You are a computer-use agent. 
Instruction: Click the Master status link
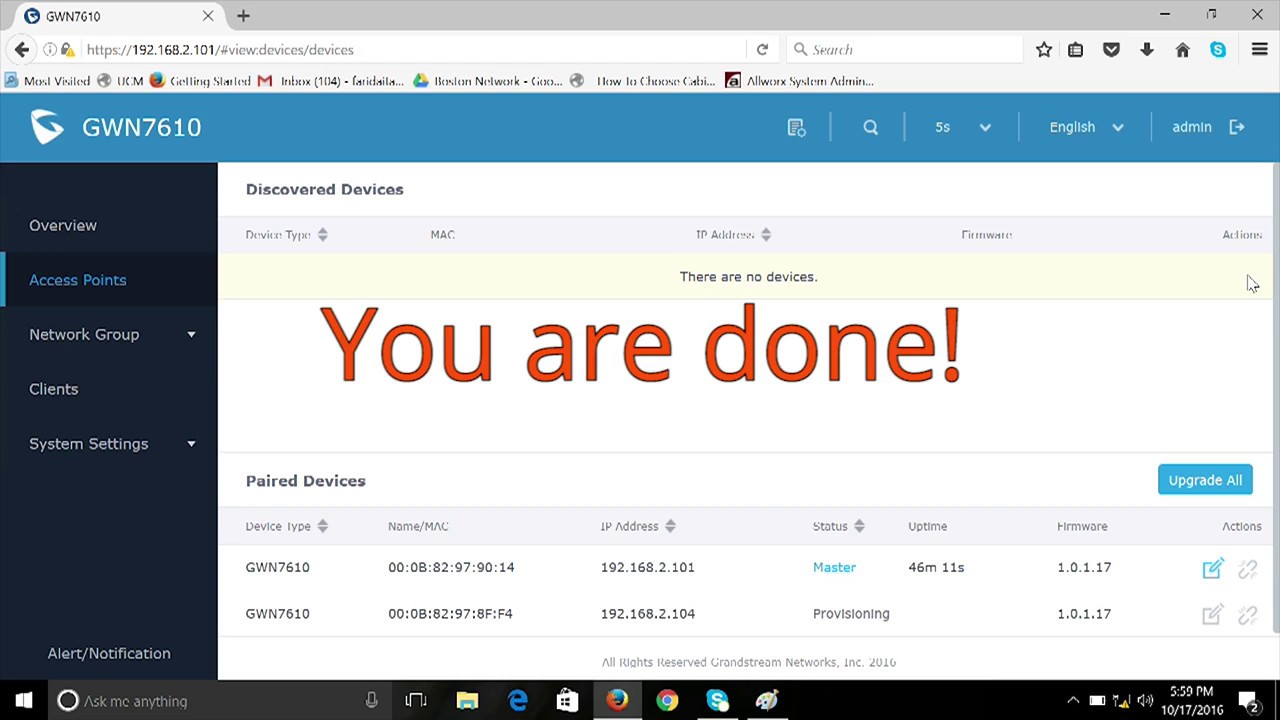pyautogui.click(x=834, y=568)
